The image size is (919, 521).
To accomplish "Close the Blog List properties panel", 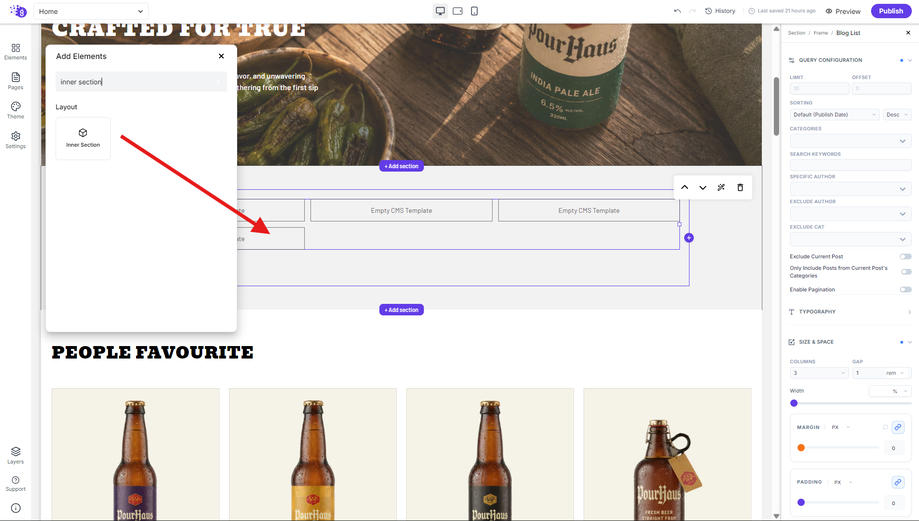I will click(908, 33).
